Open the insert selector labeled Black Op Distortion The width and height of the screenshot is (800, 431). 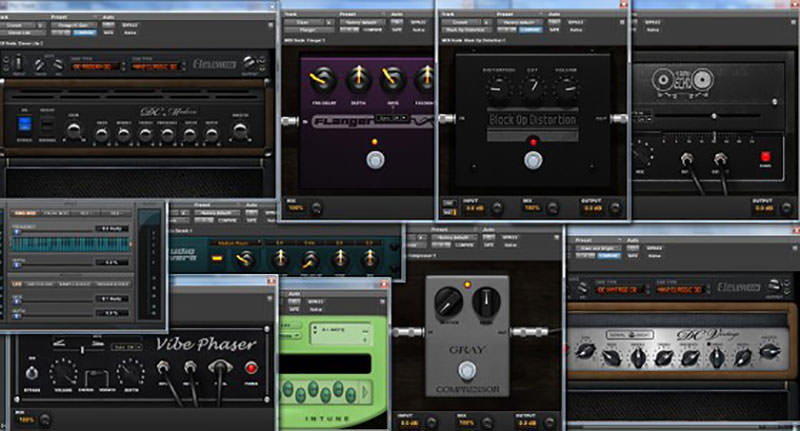(x=465, y=30)
